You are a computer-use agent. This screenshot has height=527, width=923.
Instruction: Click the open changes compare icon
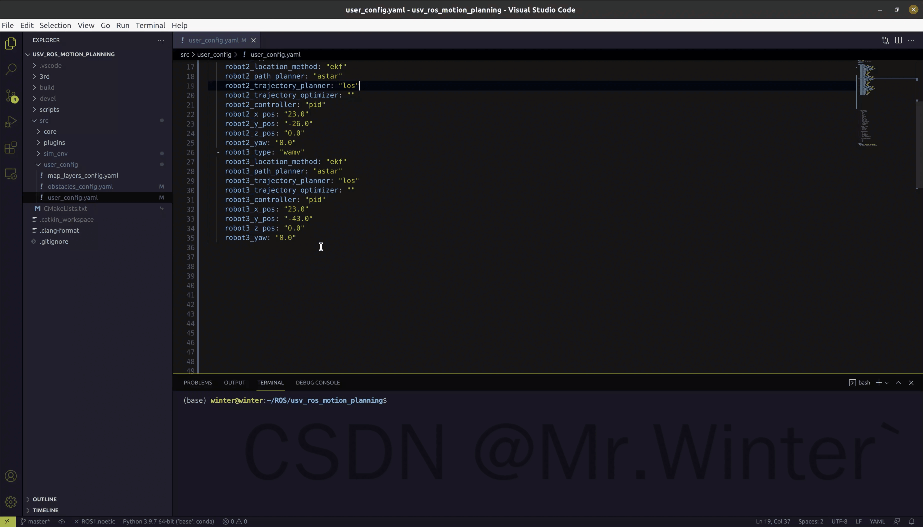coord(885,40)
